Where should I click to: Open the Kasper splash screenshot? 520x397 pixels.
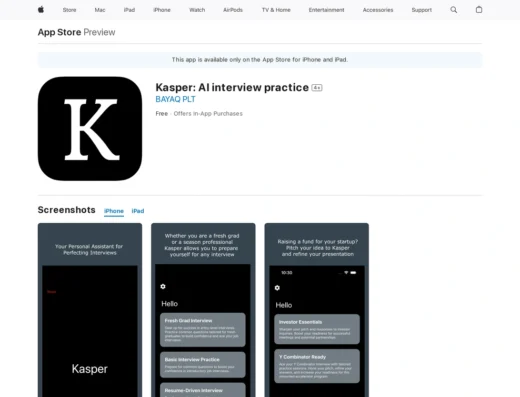click(x=90, y=310)
